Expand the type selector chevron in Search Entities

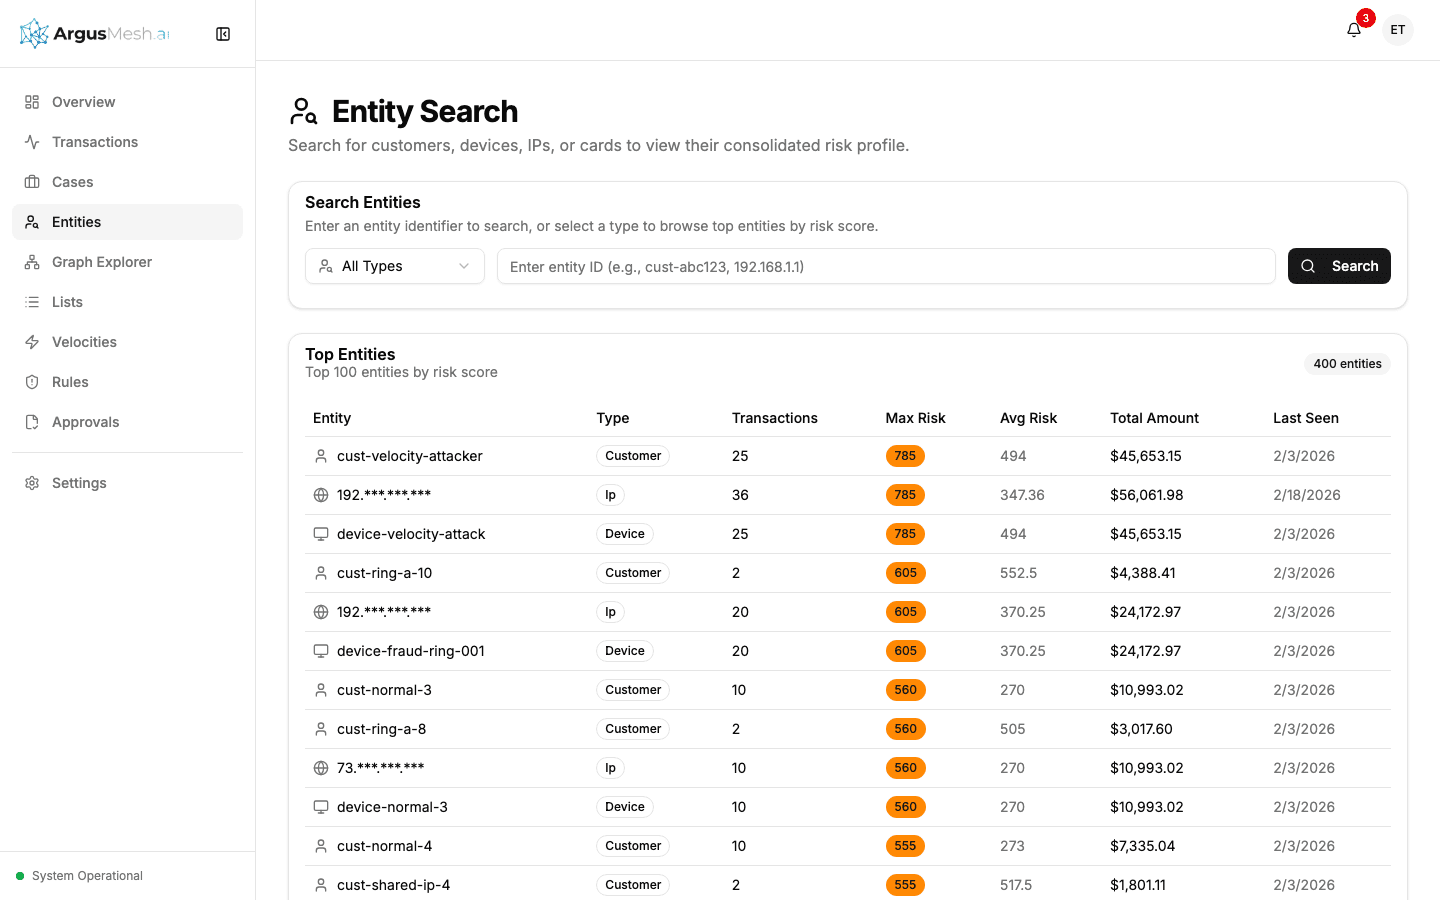click(x=463, y=265)
